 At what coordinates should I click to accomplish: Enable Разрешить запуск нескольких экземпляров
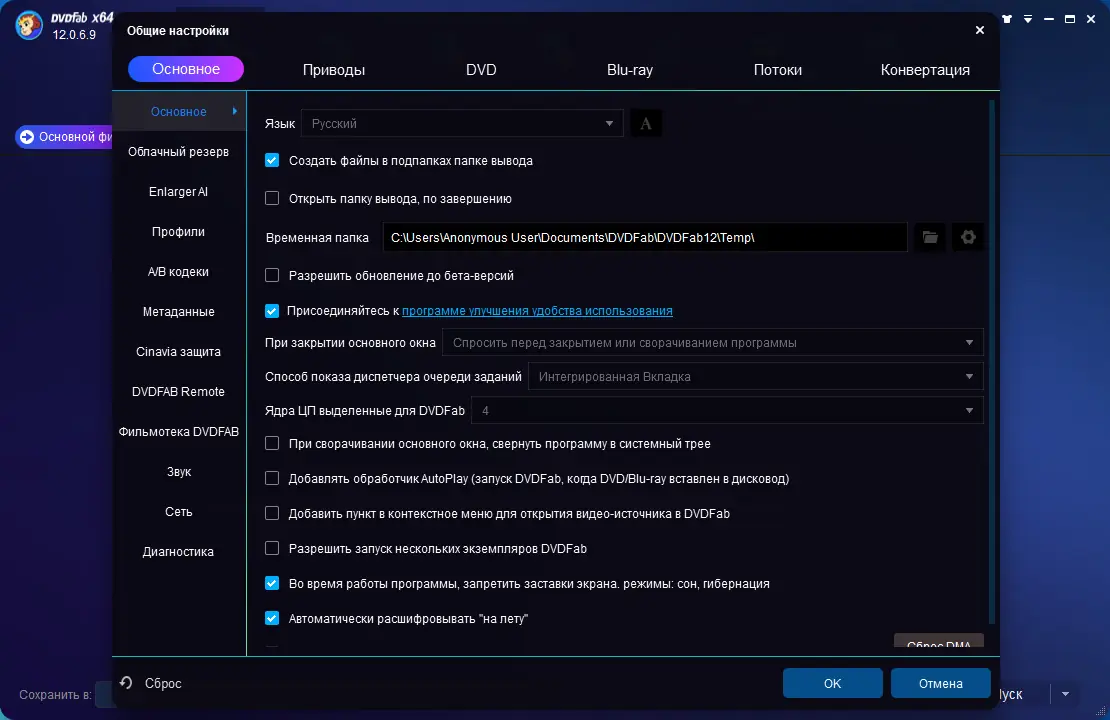point(272,548)
